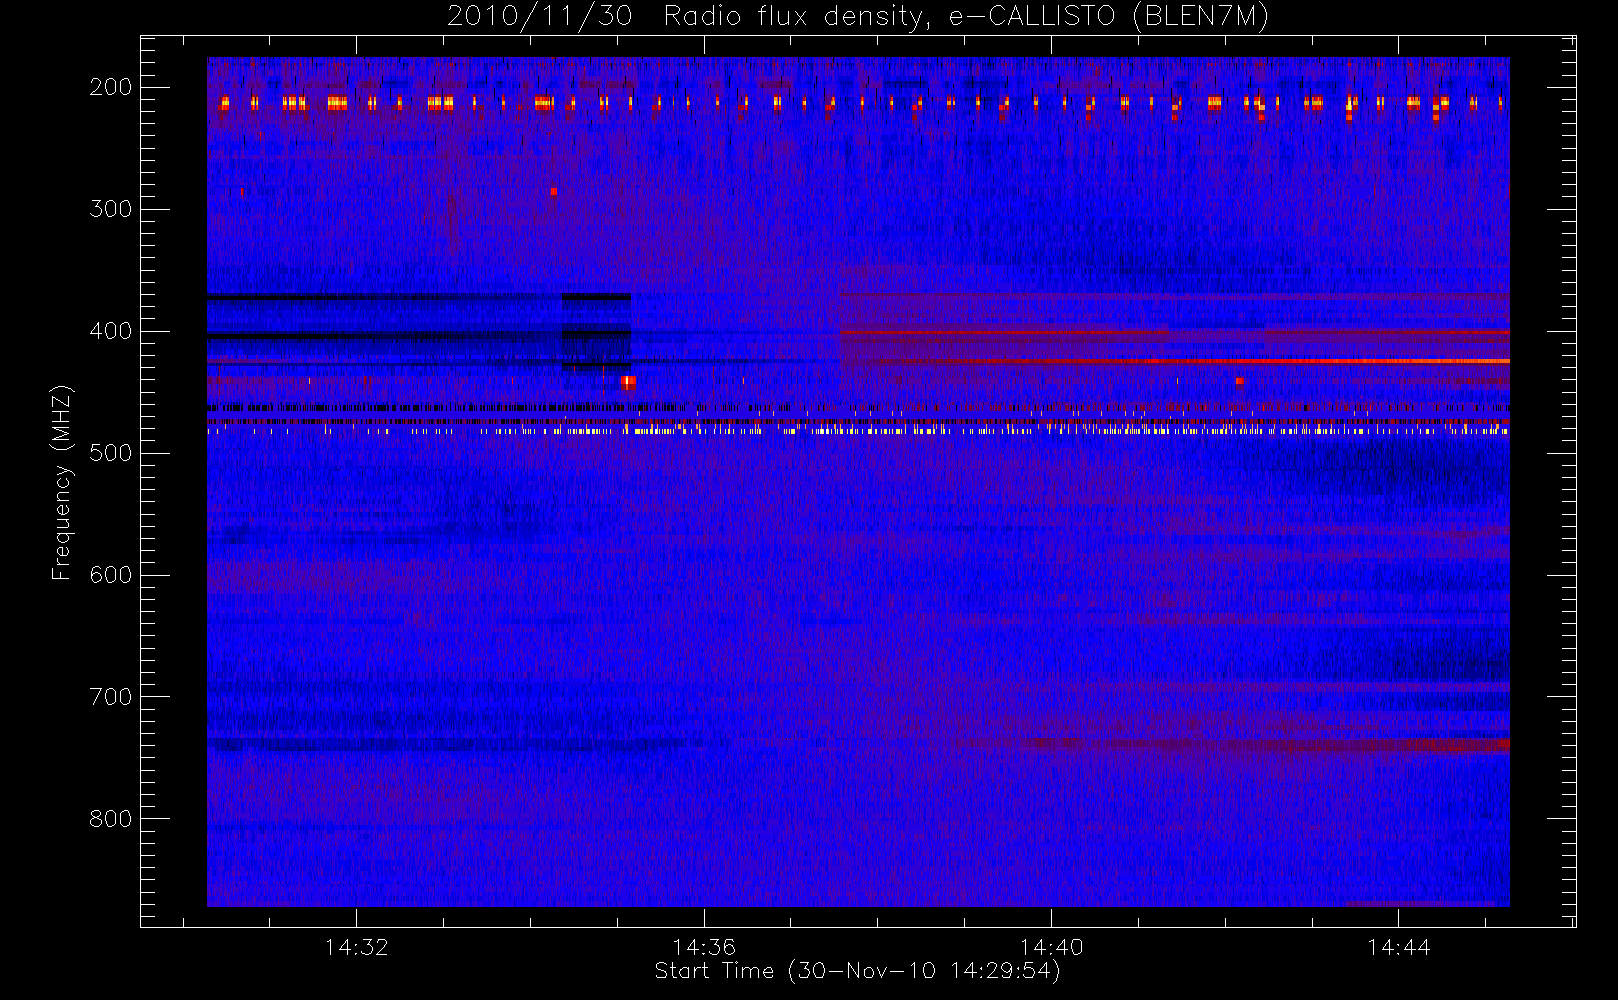
Task: Click the 14:32 time tick label
Action: [x=356, y=947]
